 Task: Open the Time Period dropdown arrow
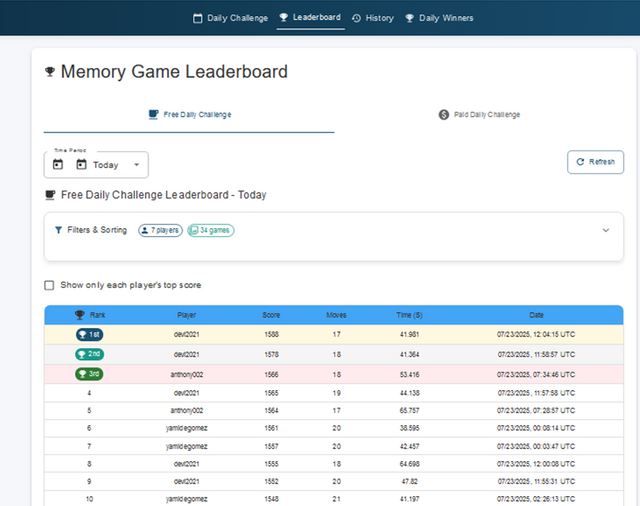[x=137, y=165]
